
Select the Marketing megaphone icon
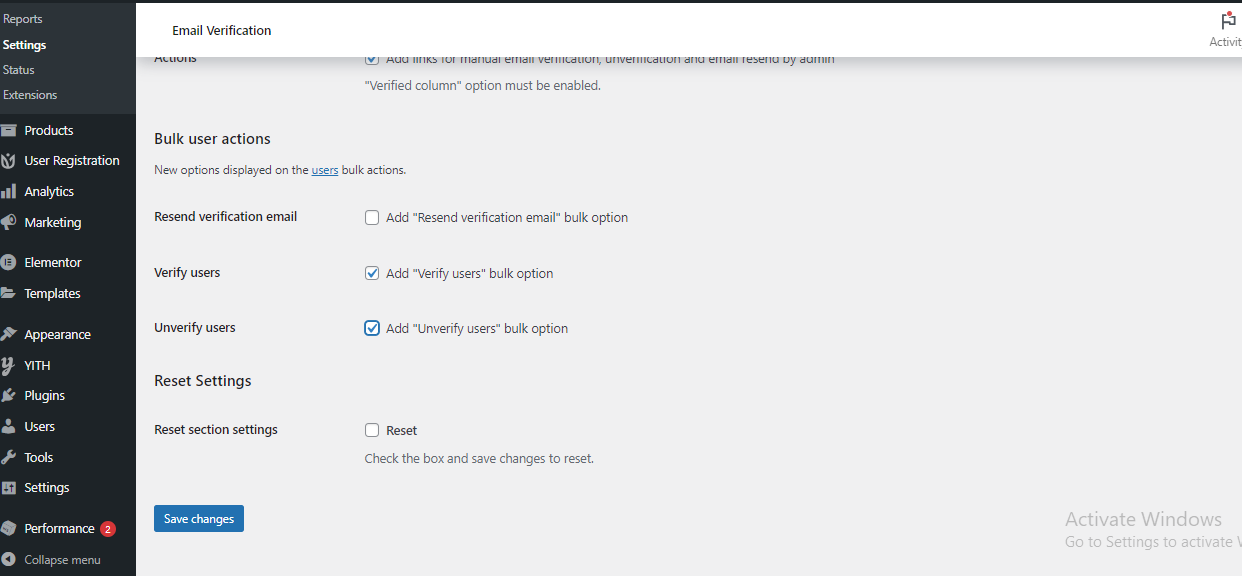(x=9, y=222)
